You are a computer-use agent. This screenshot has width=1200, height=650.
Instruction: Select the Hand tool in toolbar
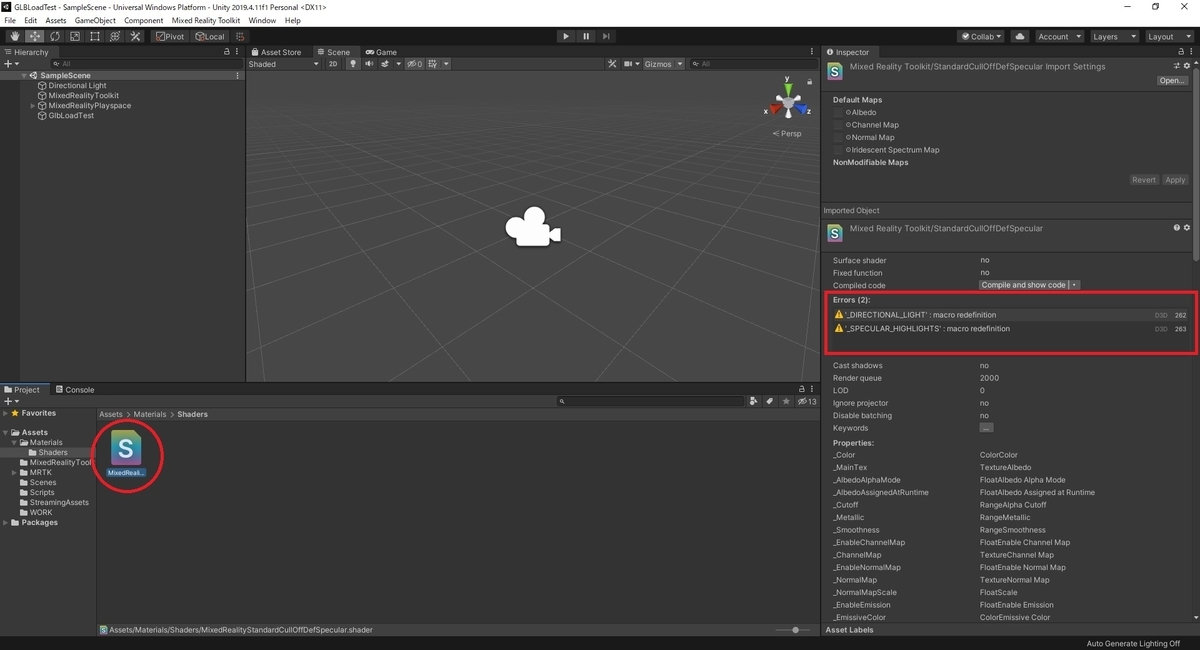tap(14, 37)
